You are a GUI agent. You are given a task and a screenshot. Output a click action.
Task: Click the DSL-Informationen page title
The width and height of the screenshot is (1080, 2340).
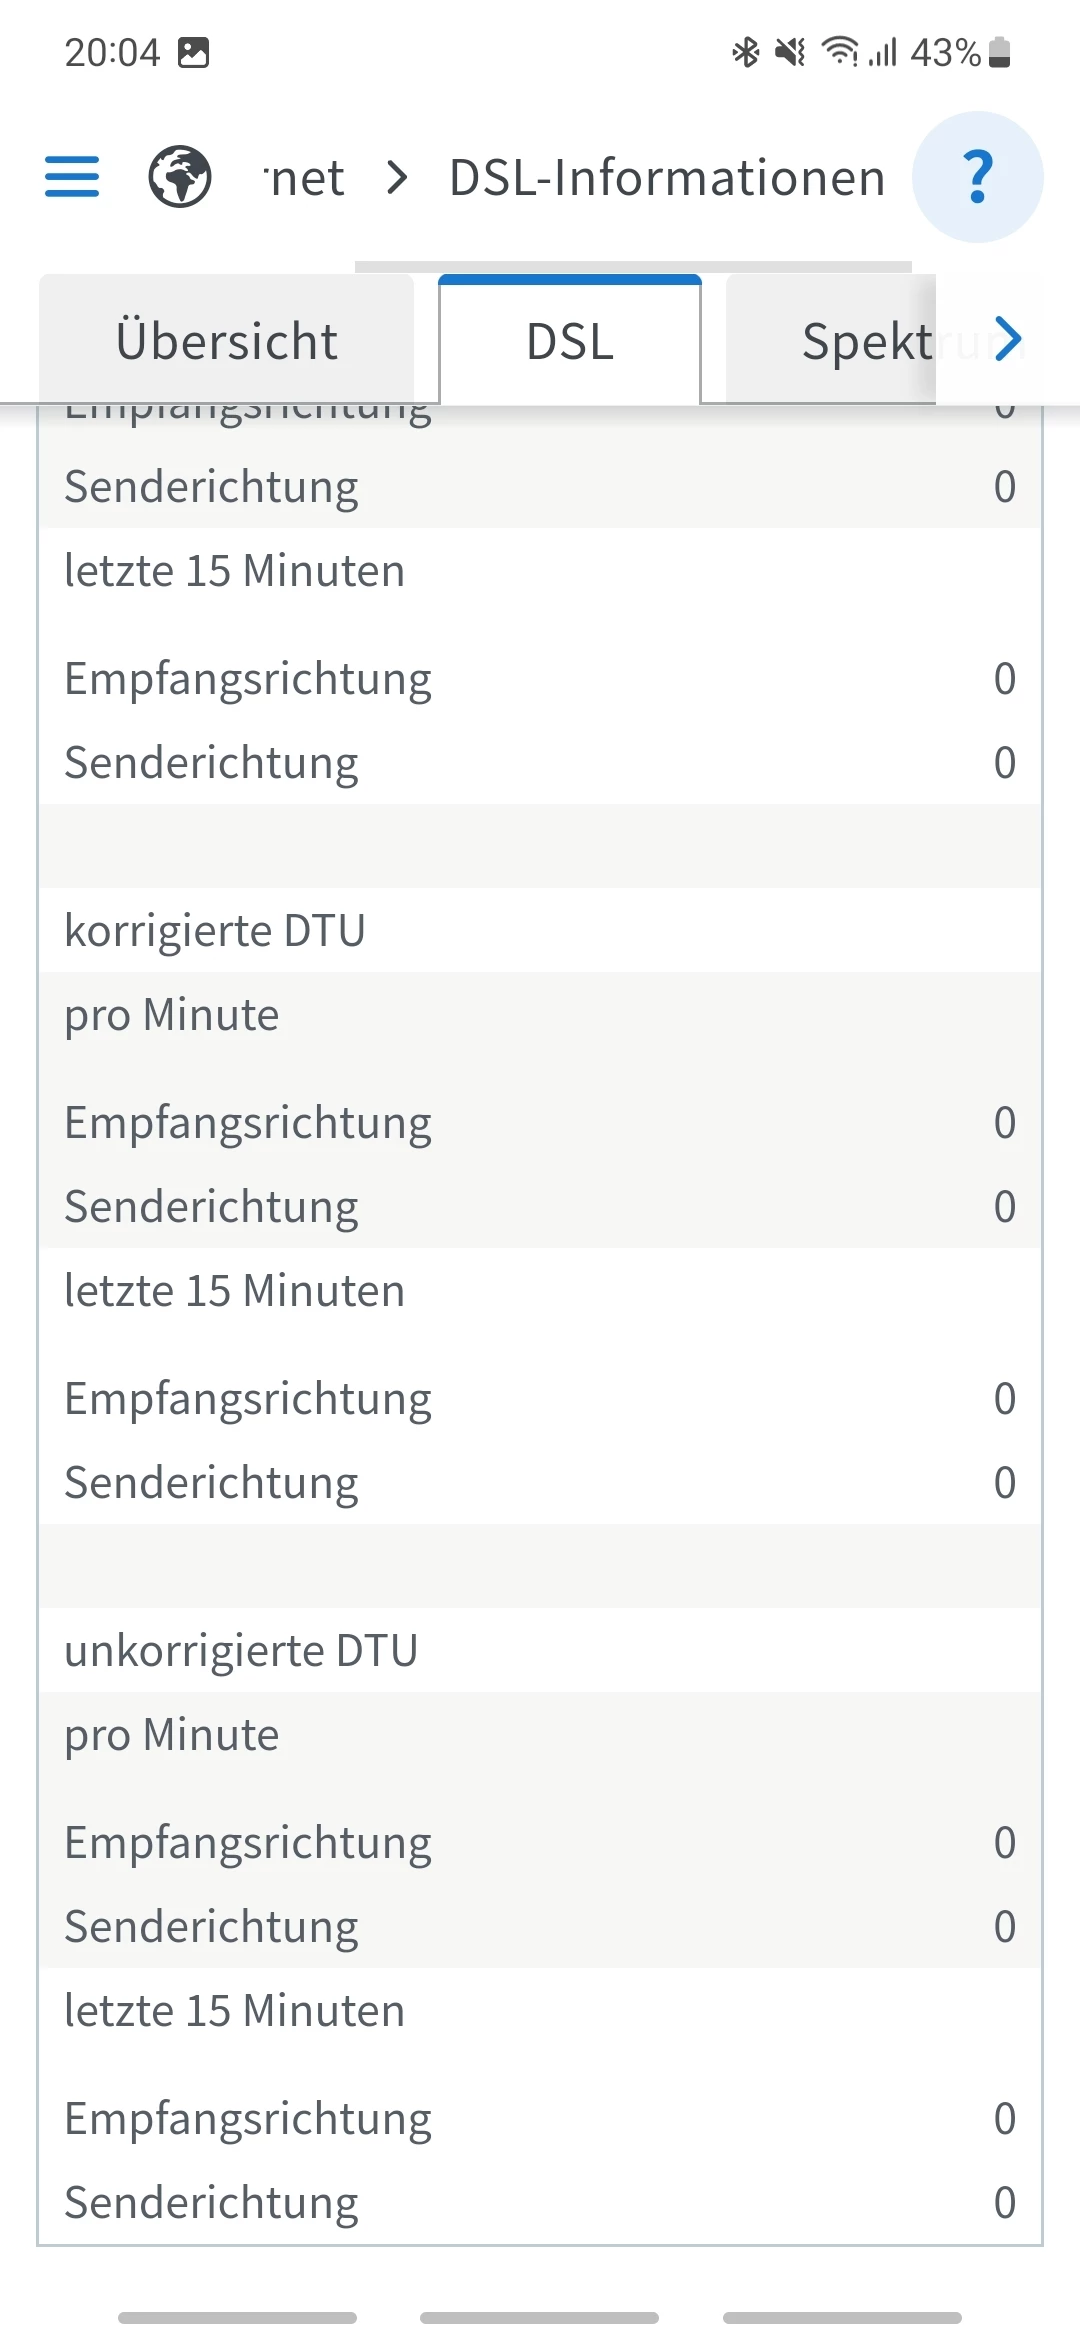pos(667,178)
